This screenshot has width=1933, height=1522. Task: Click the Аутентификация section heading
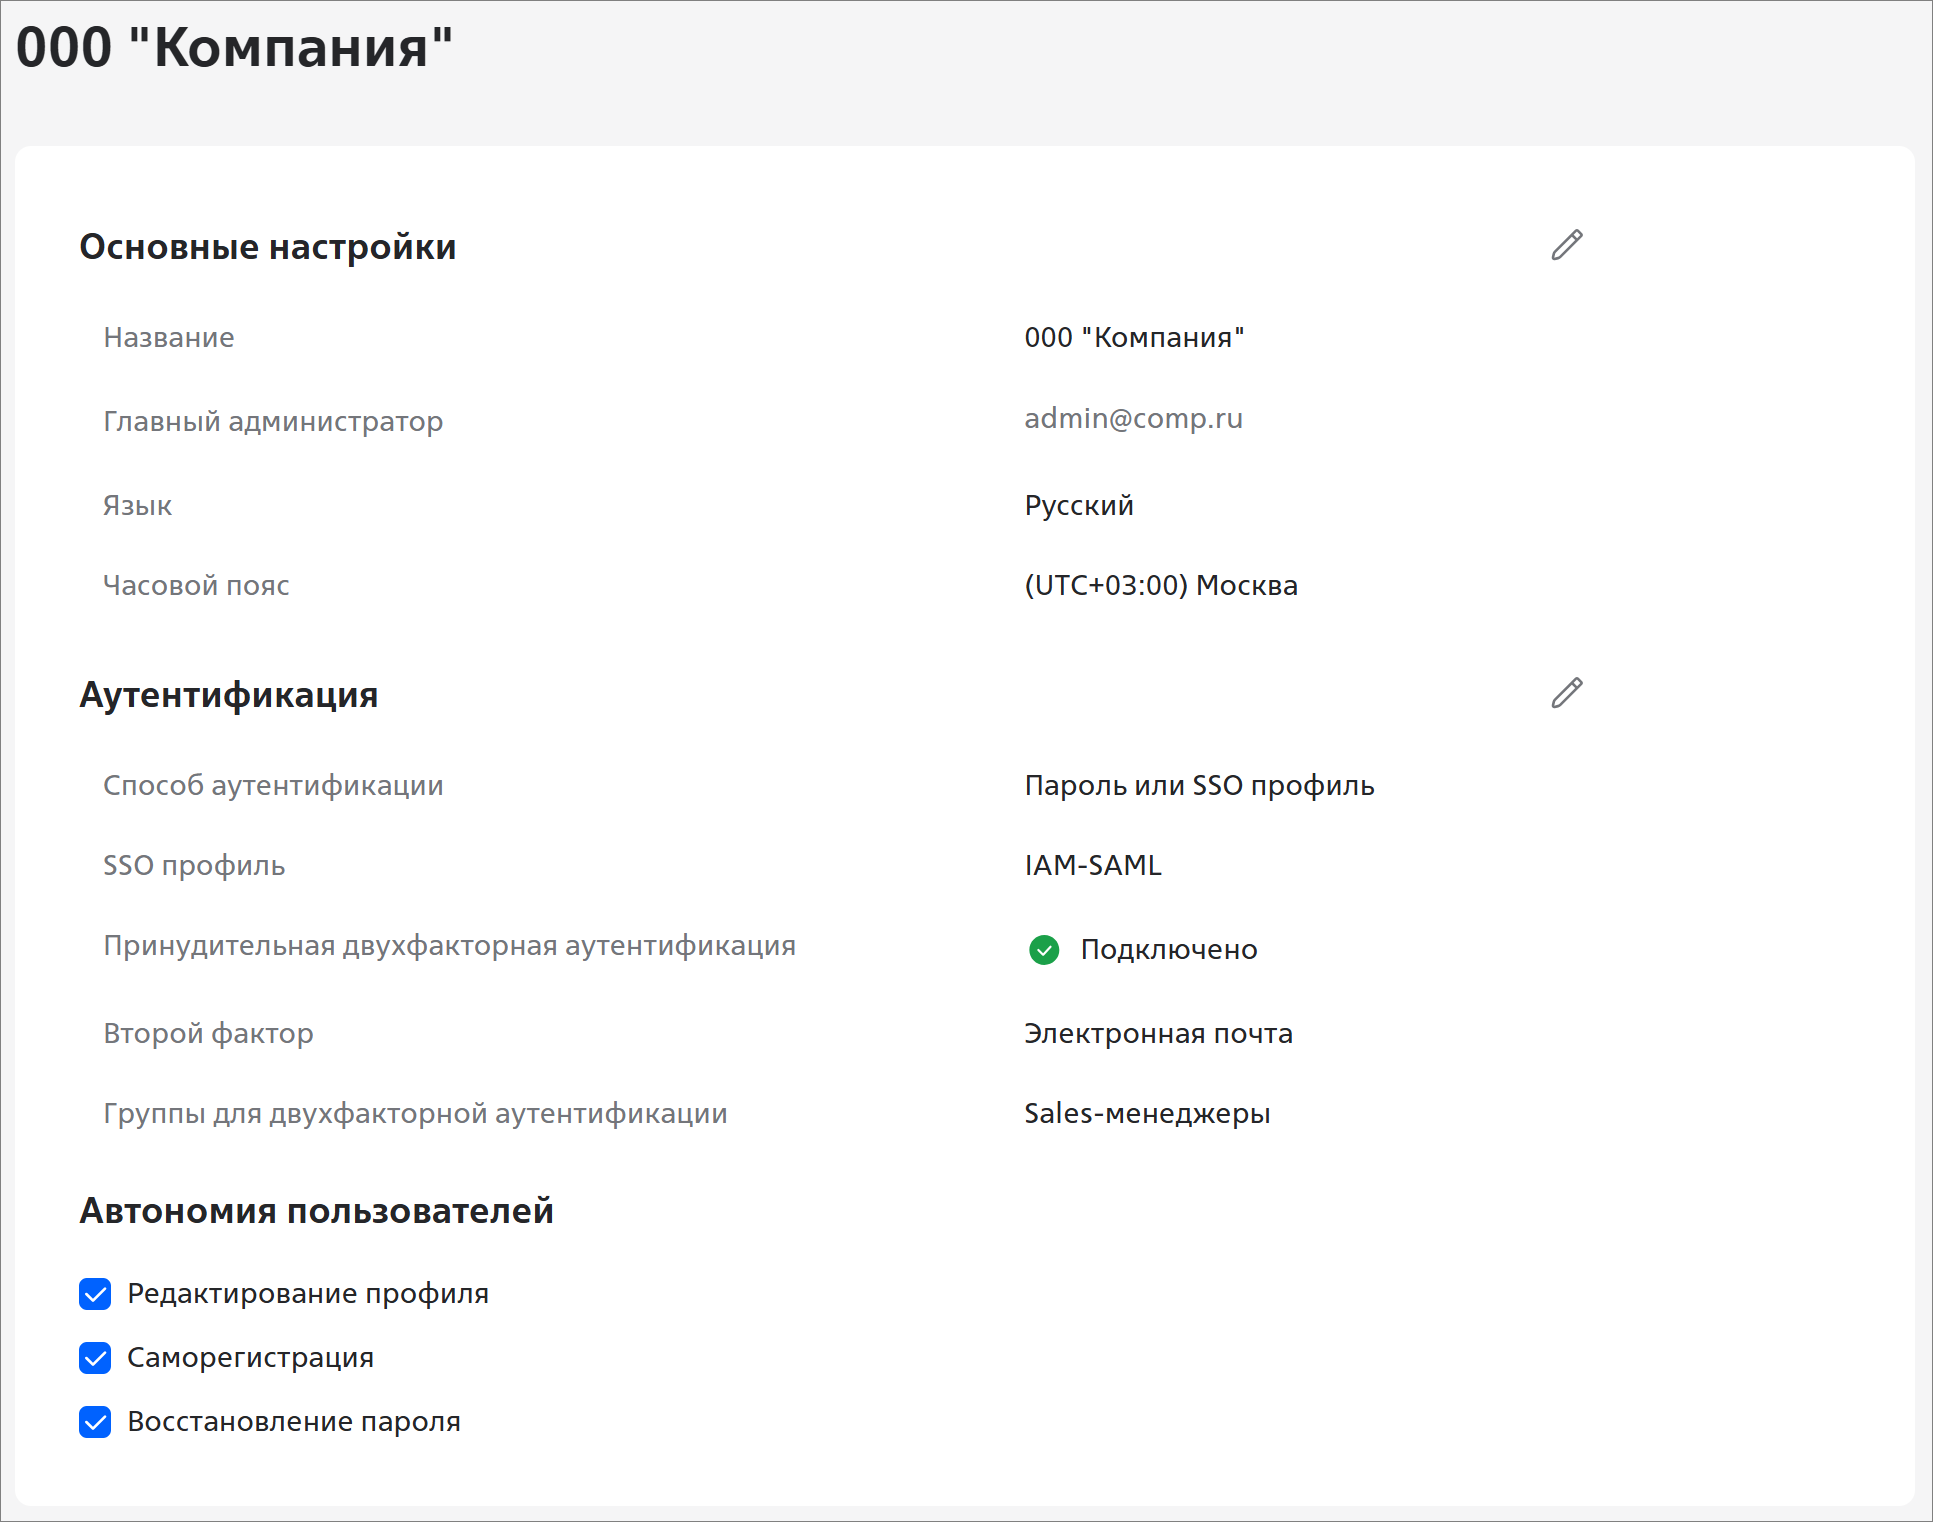(x=228, y=695)
